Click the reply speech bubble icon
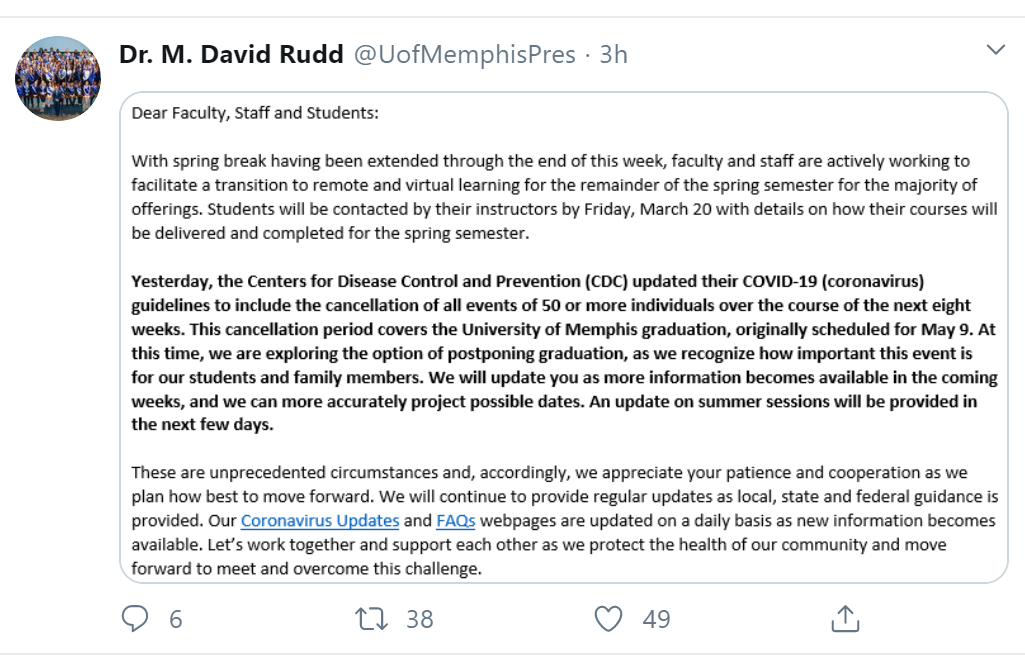 coord(135,619)
